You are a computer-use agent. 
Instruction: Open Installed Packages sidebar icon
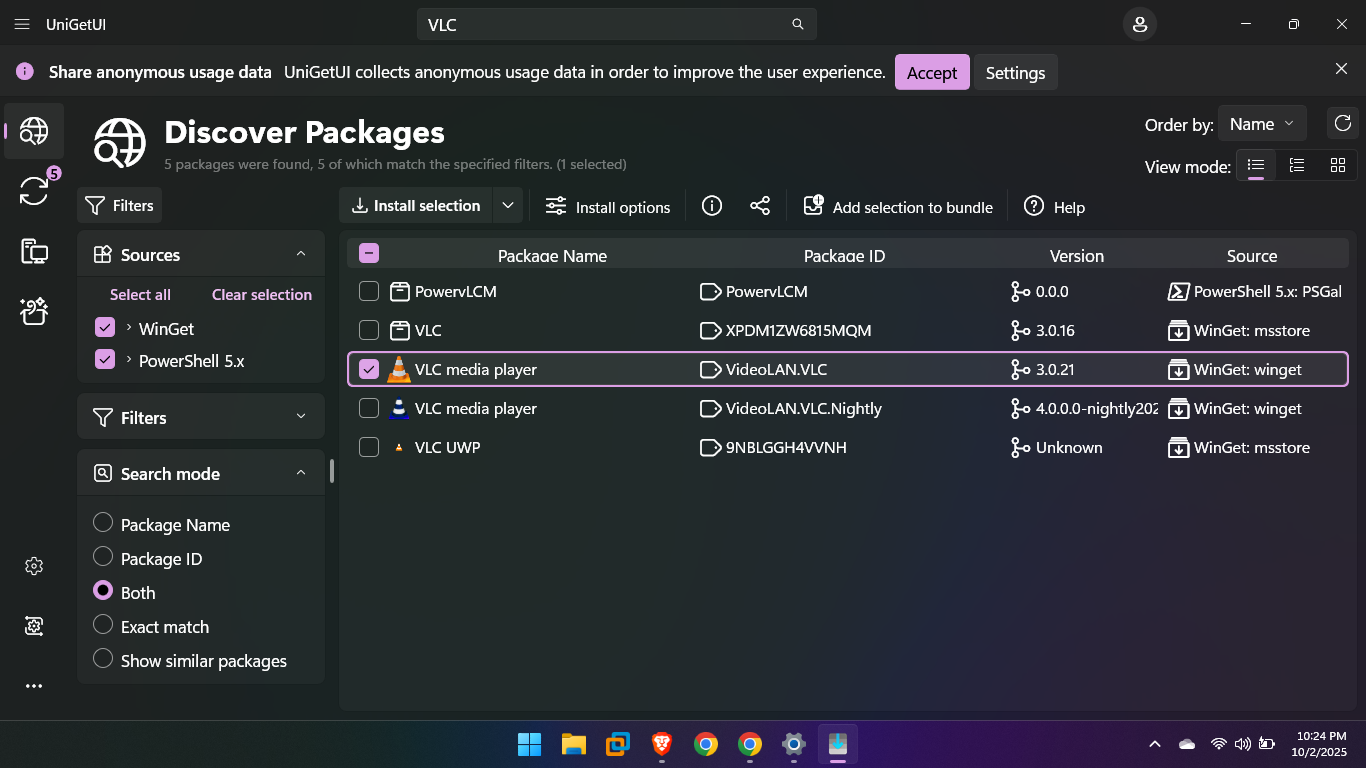point(34,251)
